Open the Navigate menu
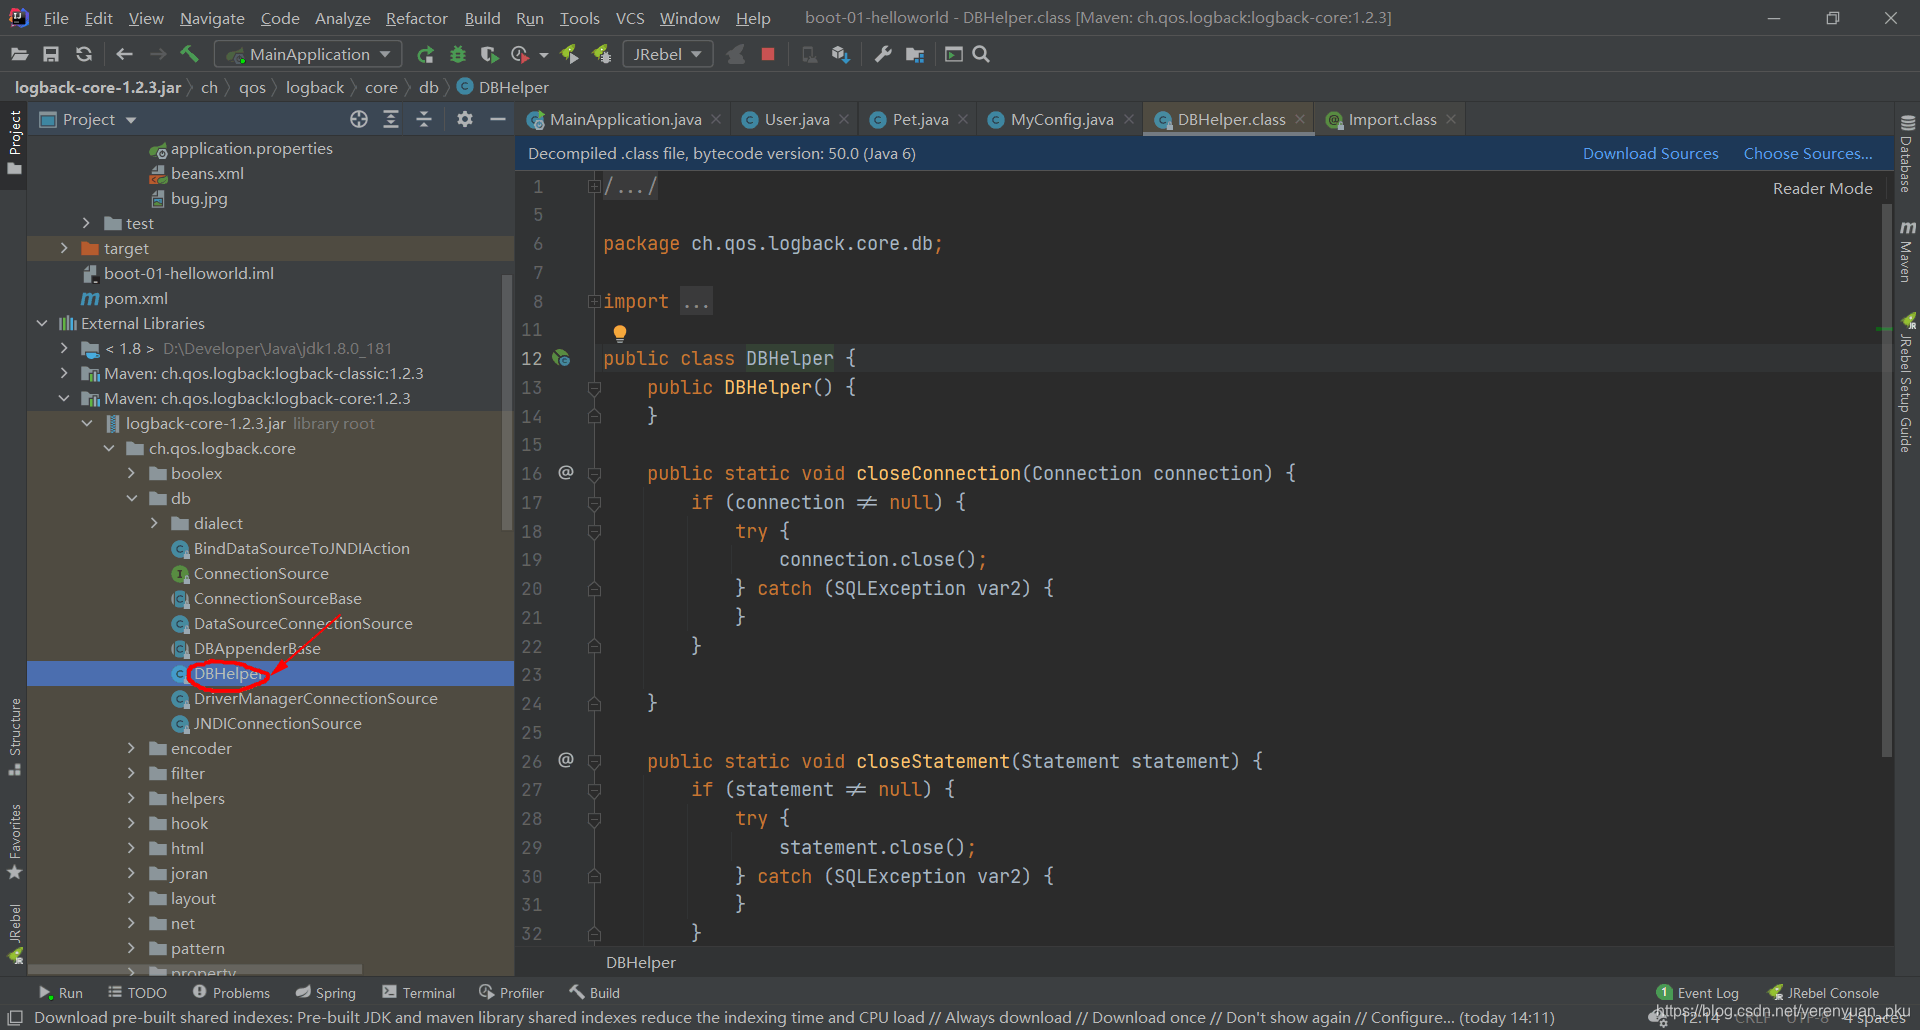1920x1030 pixels. pos(212,18)
